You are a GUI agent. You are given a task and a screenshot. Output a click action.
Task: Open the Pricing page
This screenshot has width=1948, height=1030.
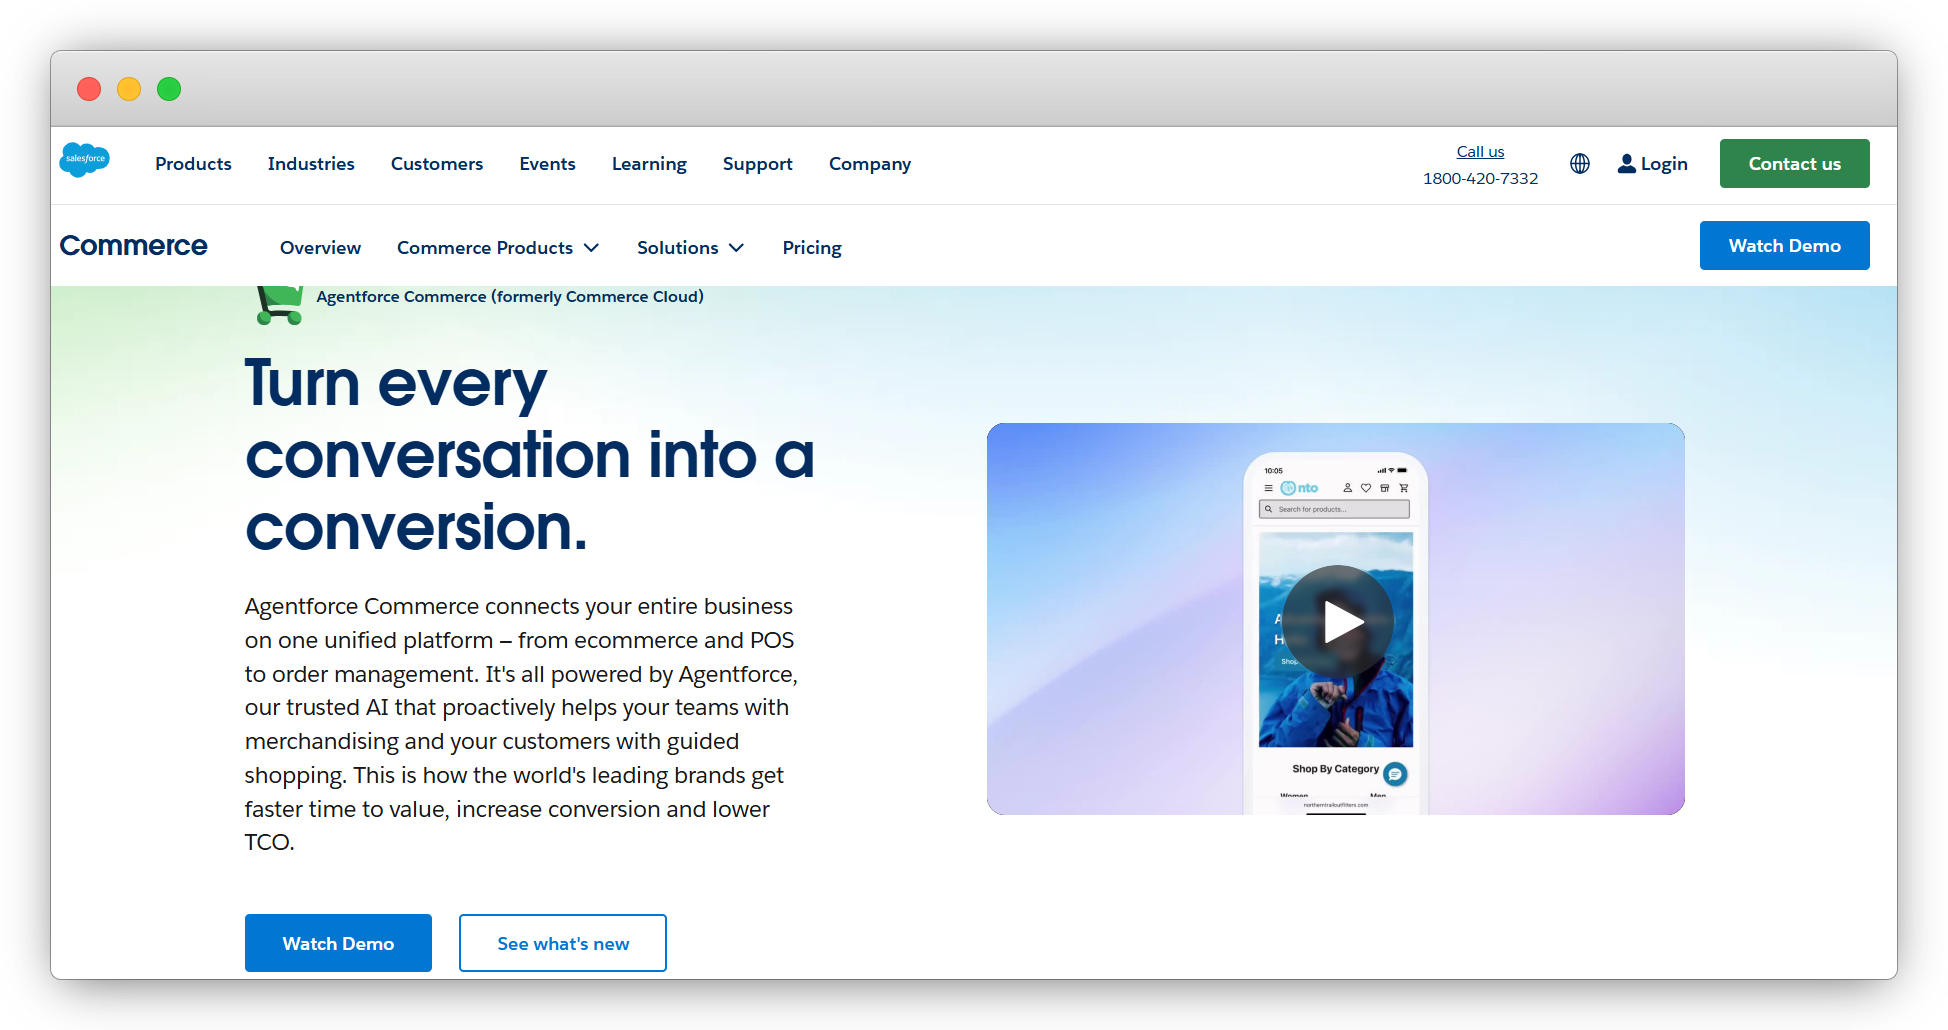pyautogui.click(x=812, y=247)
